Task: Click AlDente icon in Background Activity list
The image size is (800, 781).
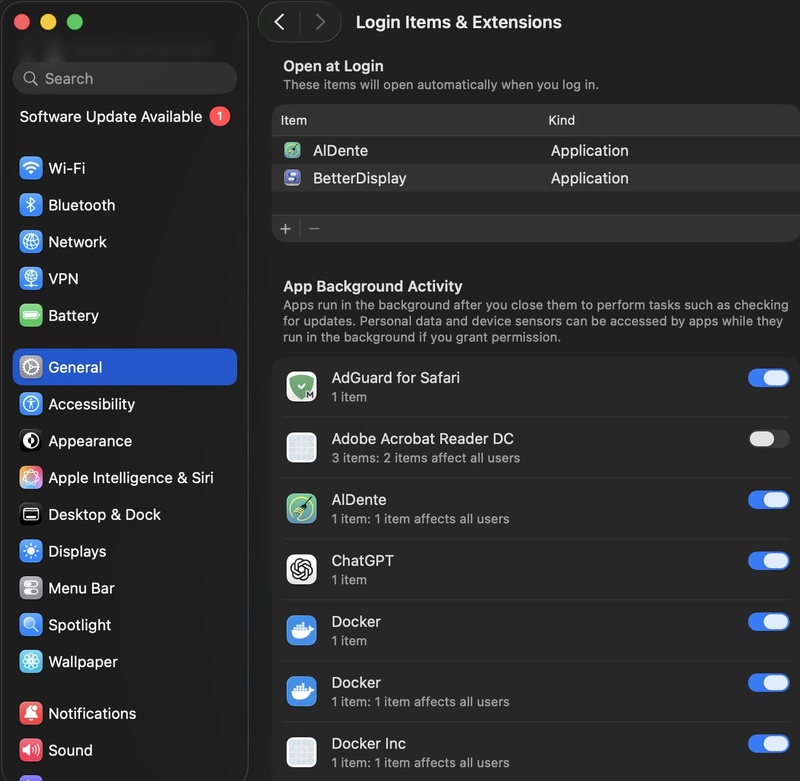Action: [302, 508]
